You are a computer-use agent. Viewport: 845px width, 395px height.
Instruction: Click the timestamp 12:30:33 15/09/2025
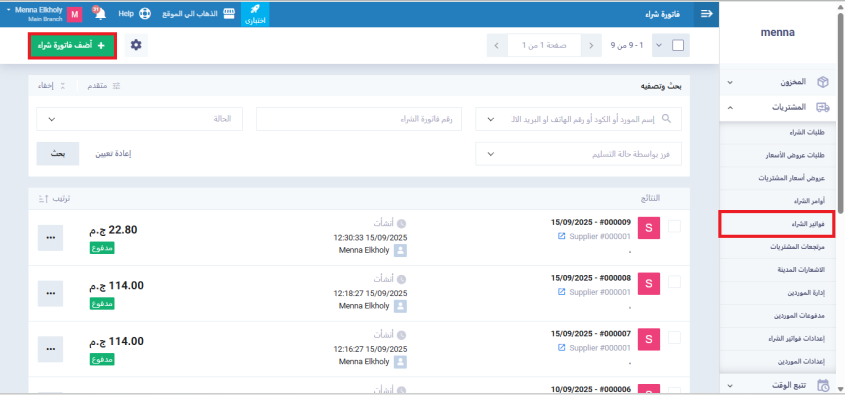coord(370,237)
